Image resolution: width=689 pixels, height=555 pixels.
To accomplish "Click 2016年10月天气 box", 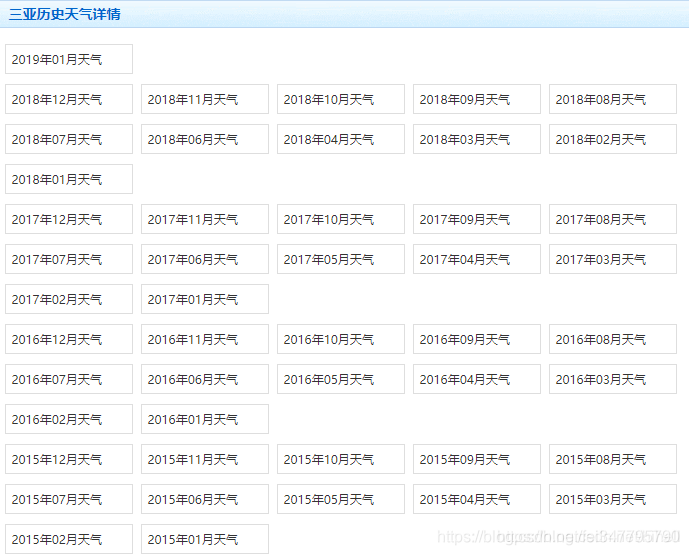I will click(341, 339).
